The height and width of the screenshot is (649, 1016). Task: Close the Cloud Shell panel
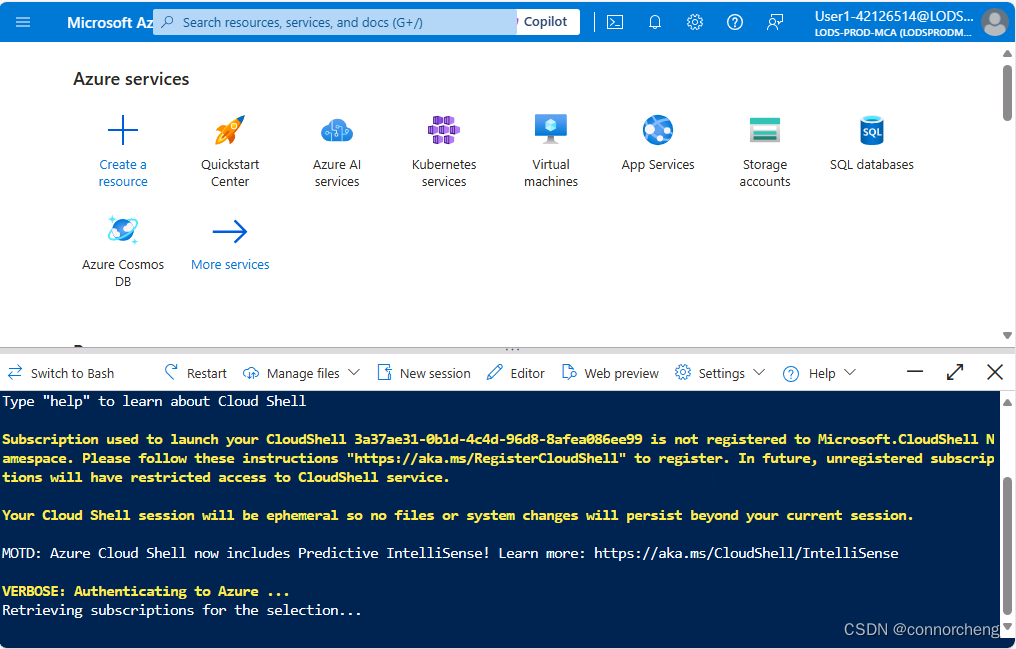click(995, 372)
